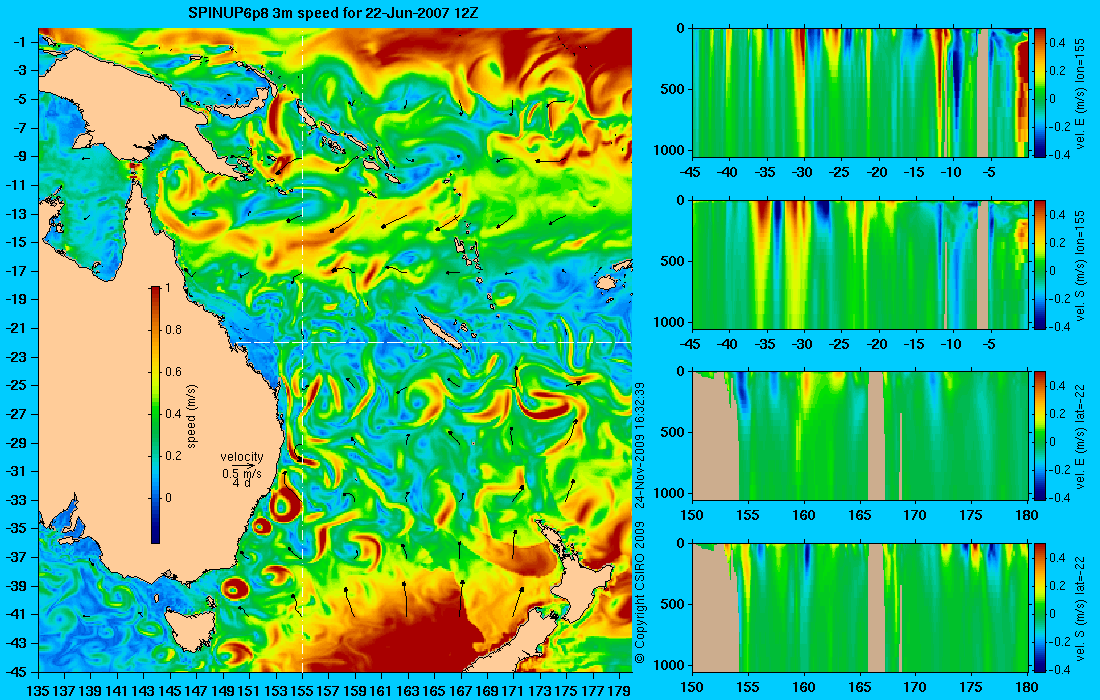The height and width of the screenshot is (700, 1100).
Task: Click the vel. E lon=155 depth section plot
Action: coord(861,92)
